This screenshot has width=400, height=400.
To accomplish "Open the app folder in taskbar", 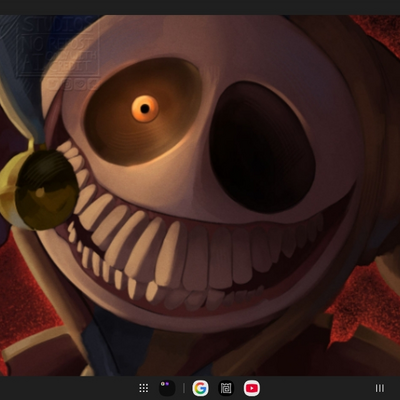I will [167, 388].
